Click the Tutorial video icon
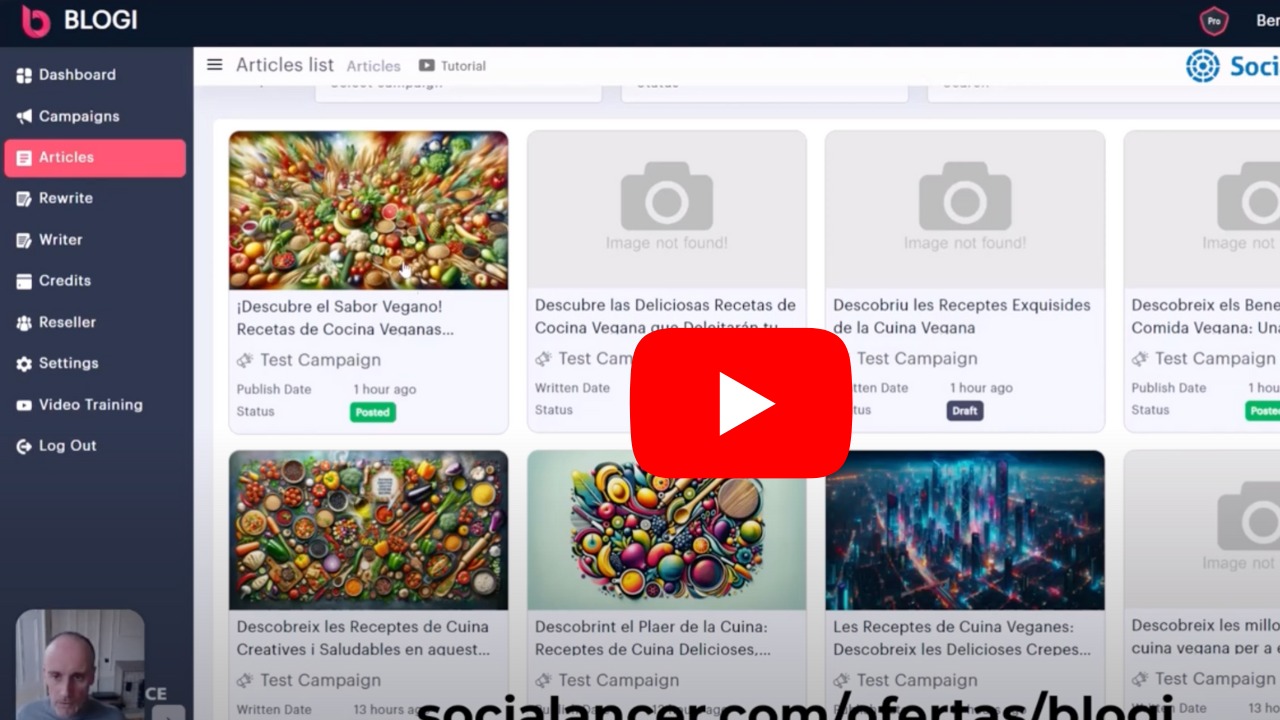The image size is (1280, 720). click(427, 66)
